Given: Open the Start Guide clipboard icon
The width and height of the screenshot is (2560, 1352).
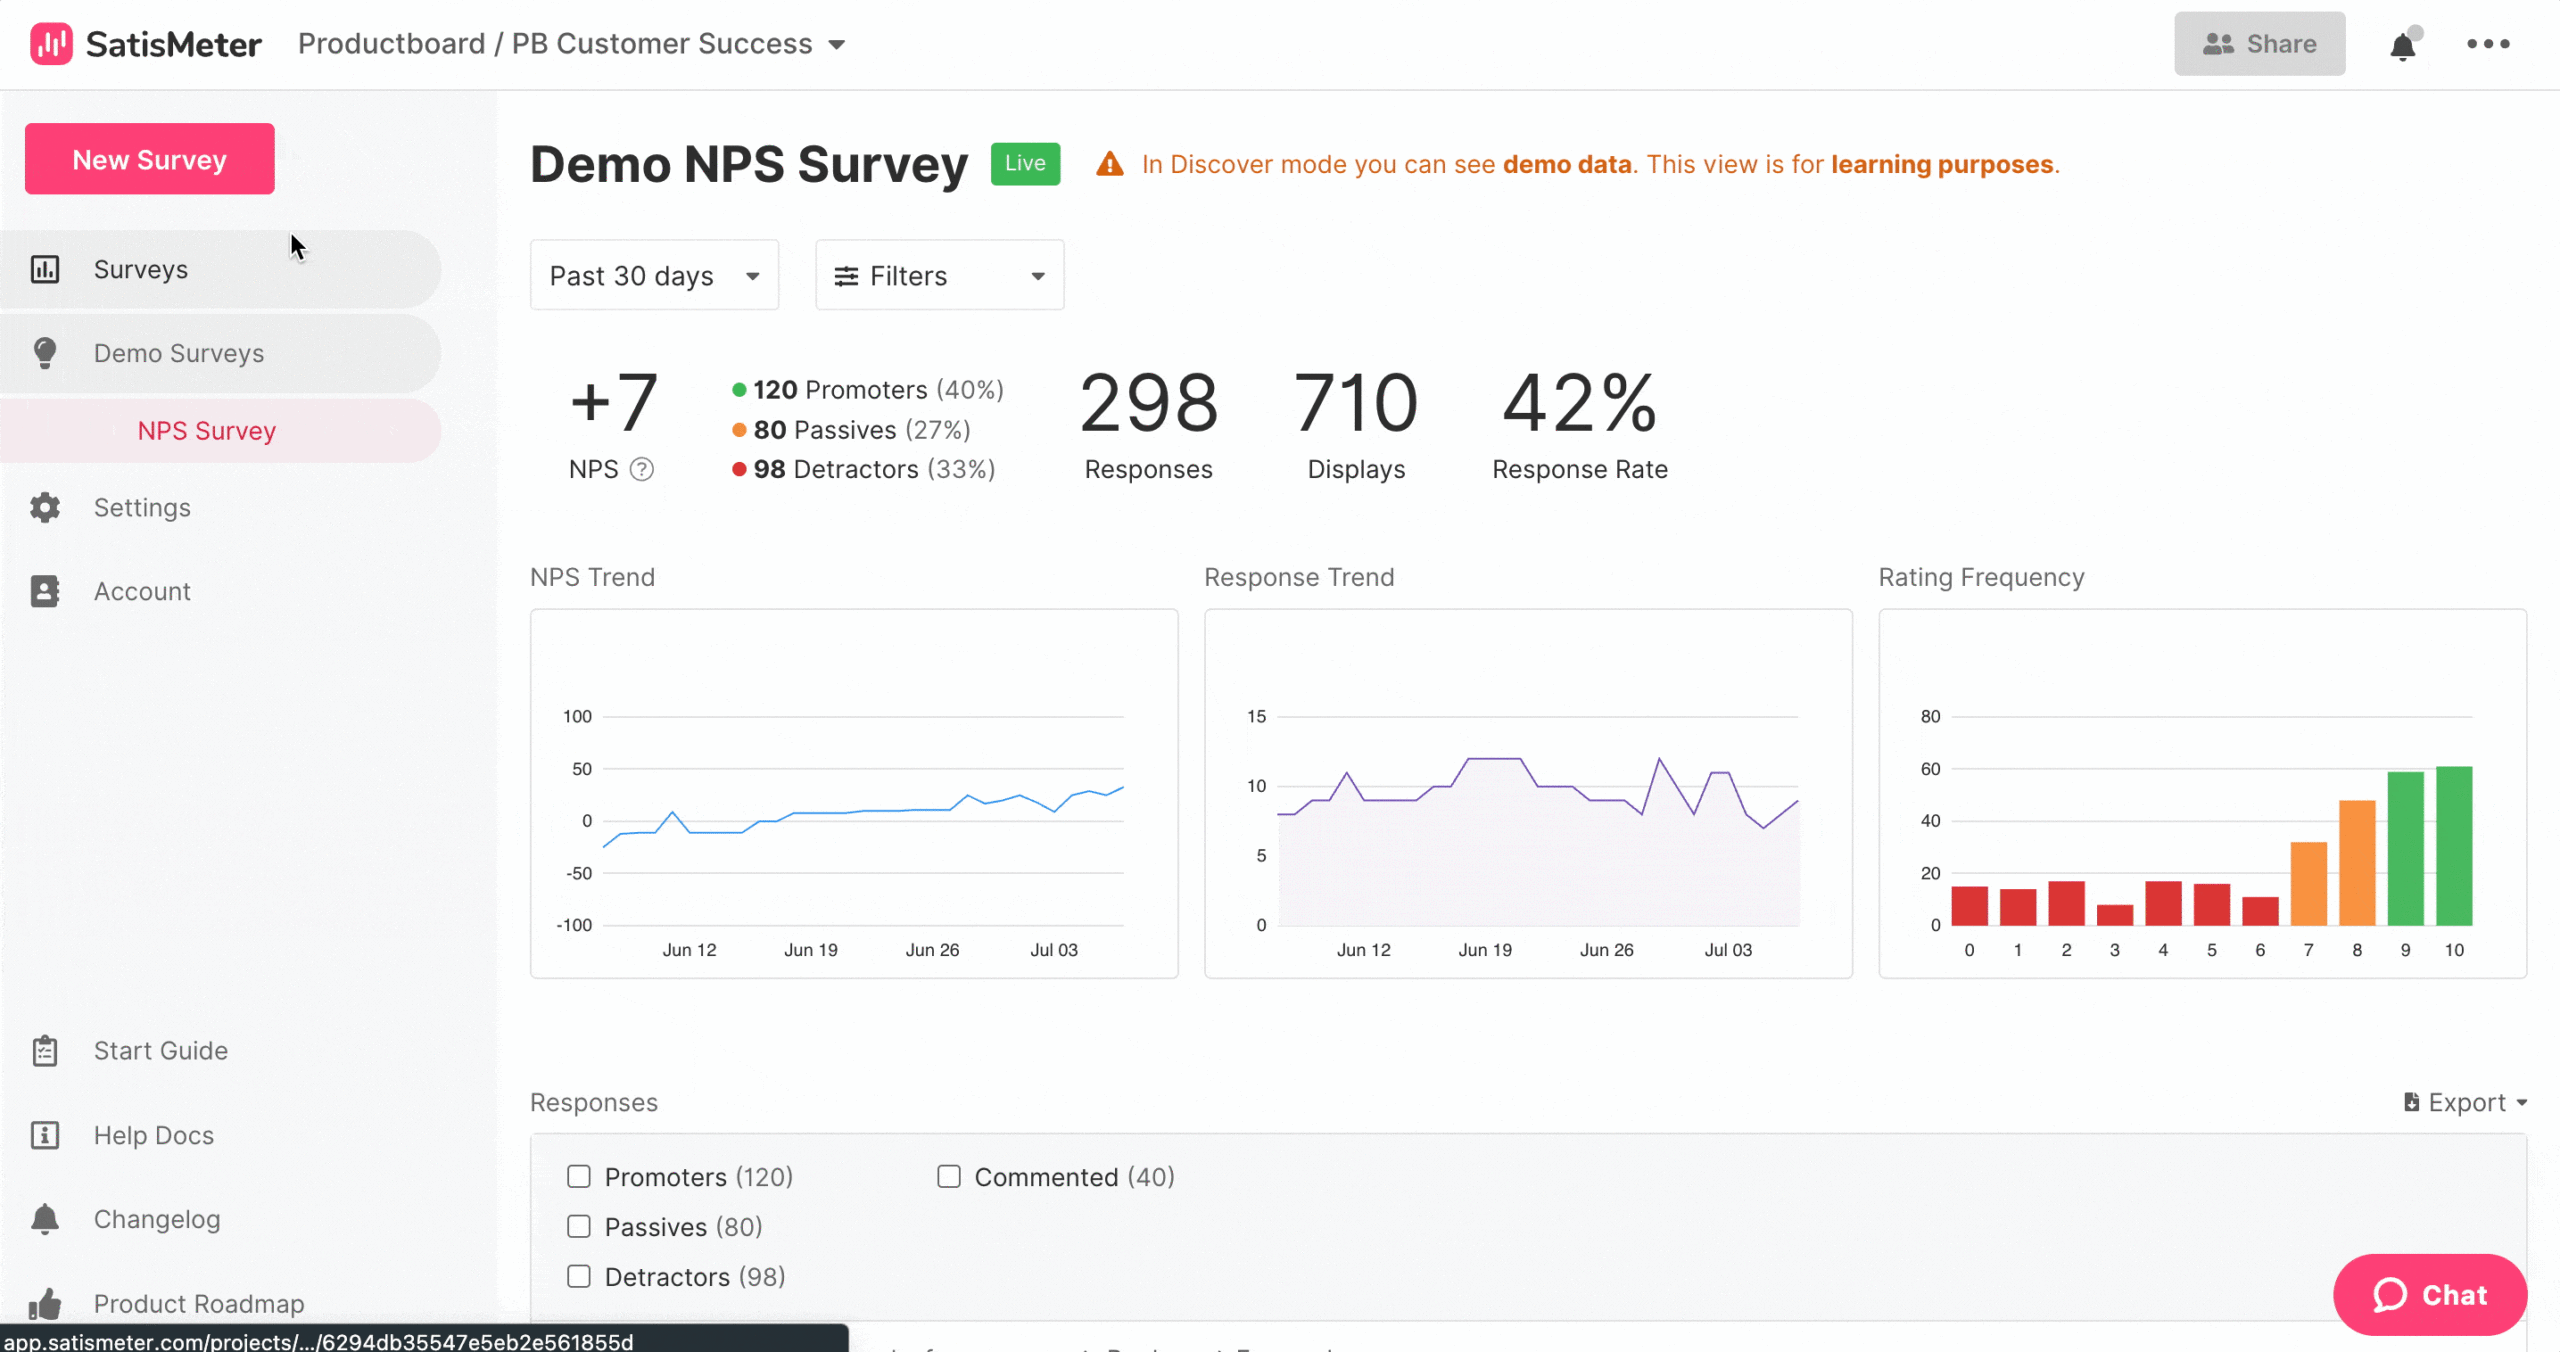Looking at the screenshot, I should tap(45, 1050).
